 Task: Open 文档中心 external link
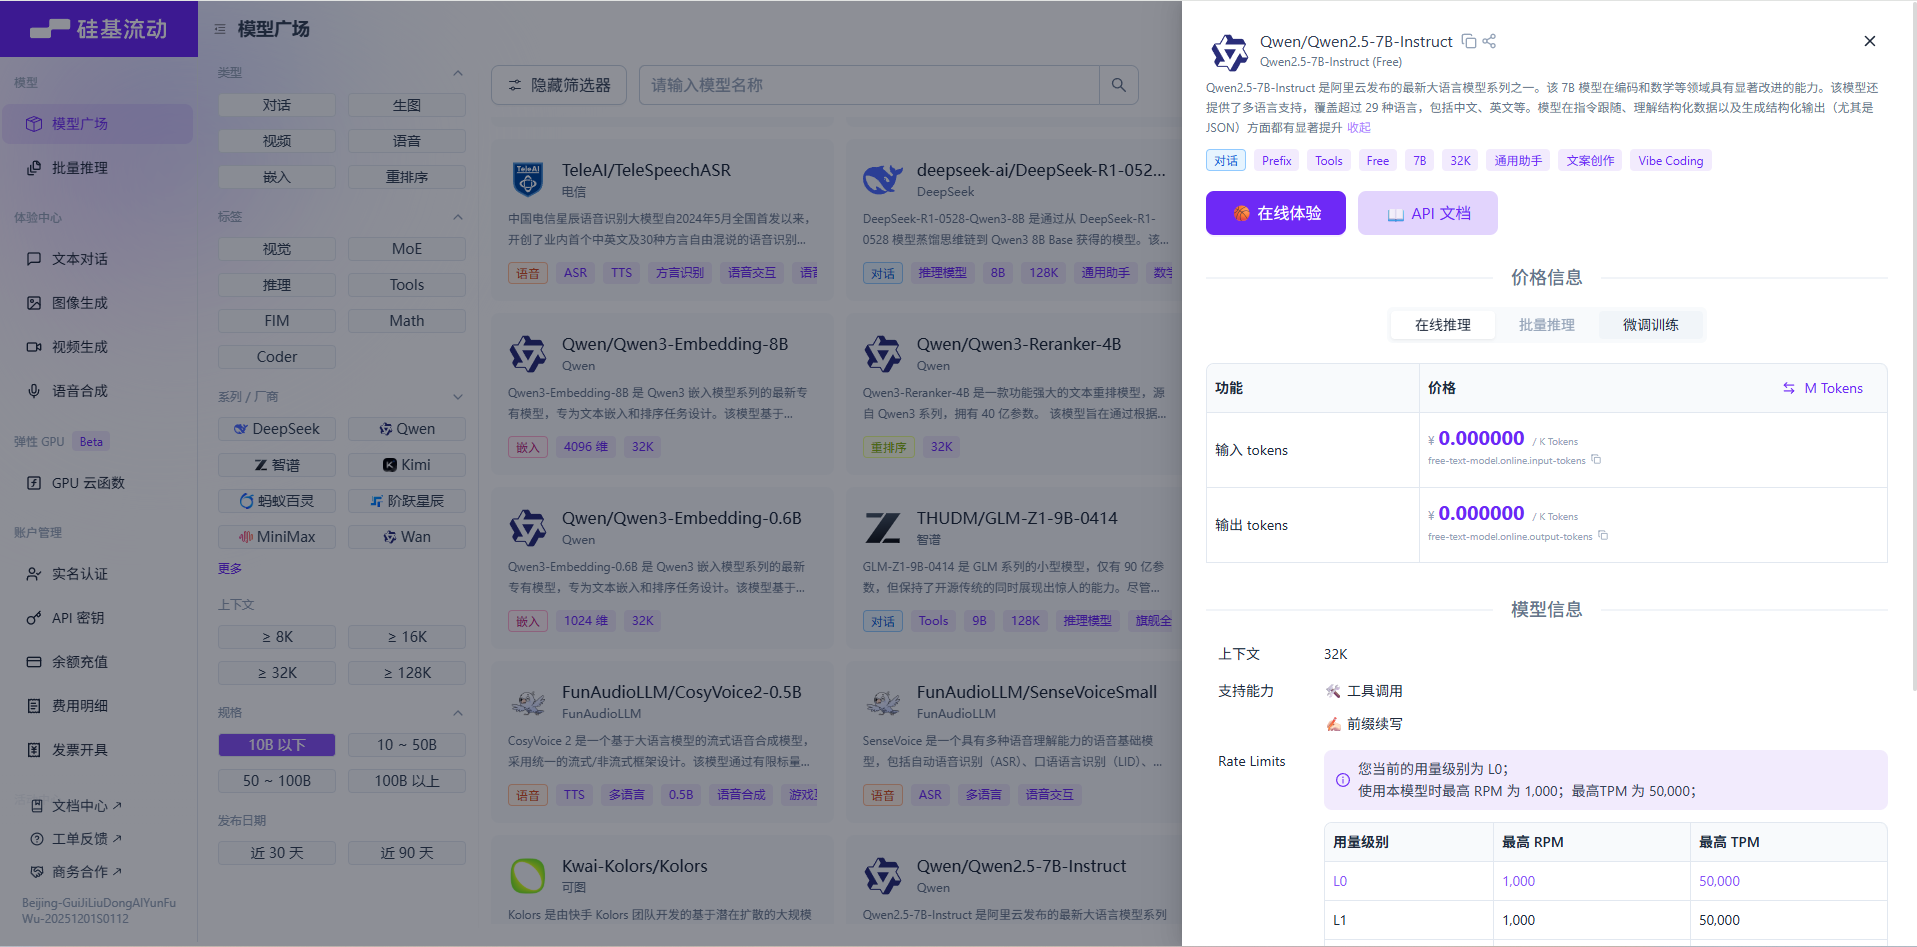pyautogui.click(x=76, y=806)
